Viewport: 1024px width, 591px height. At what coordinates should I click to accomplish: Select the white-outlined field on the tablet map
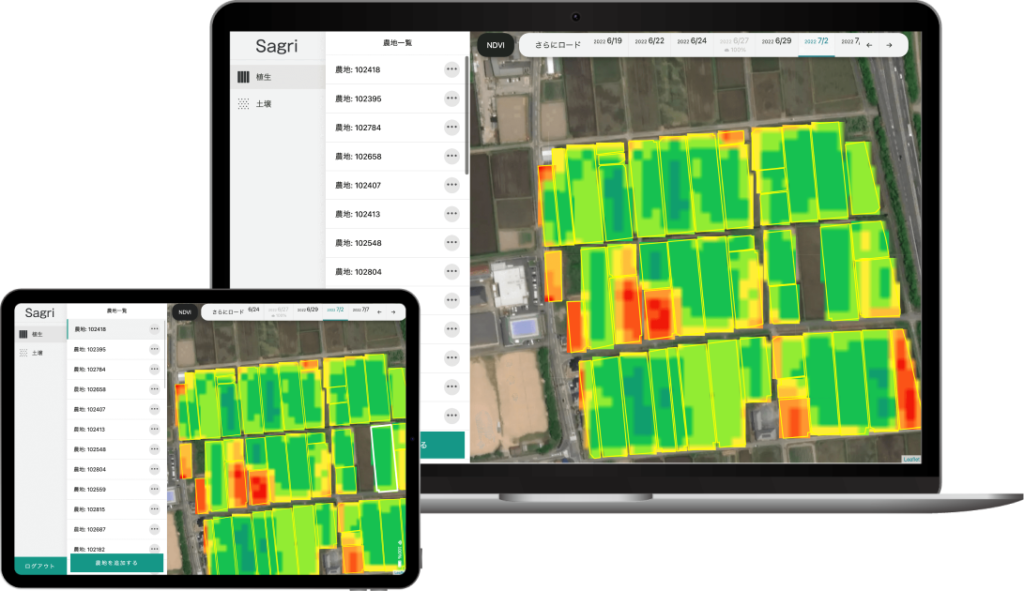385,458
